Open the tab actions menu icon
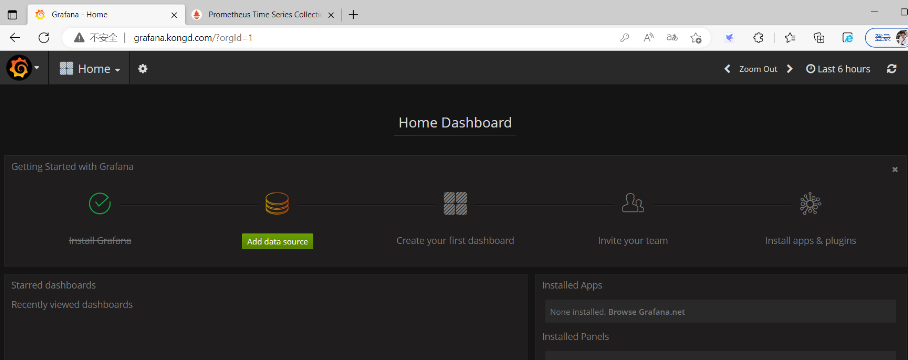The image size is (908, 360). [12, 14]
